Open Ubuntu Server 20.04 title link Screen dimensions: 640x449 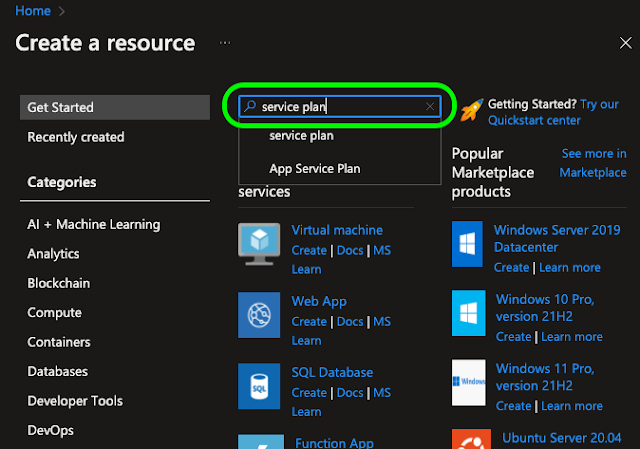562,438
